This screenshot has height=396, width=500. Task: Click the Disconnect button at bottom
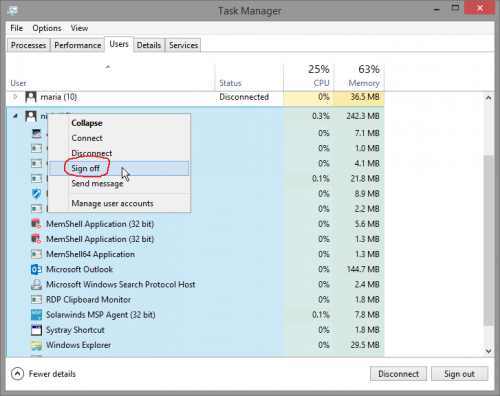point(398,374)
